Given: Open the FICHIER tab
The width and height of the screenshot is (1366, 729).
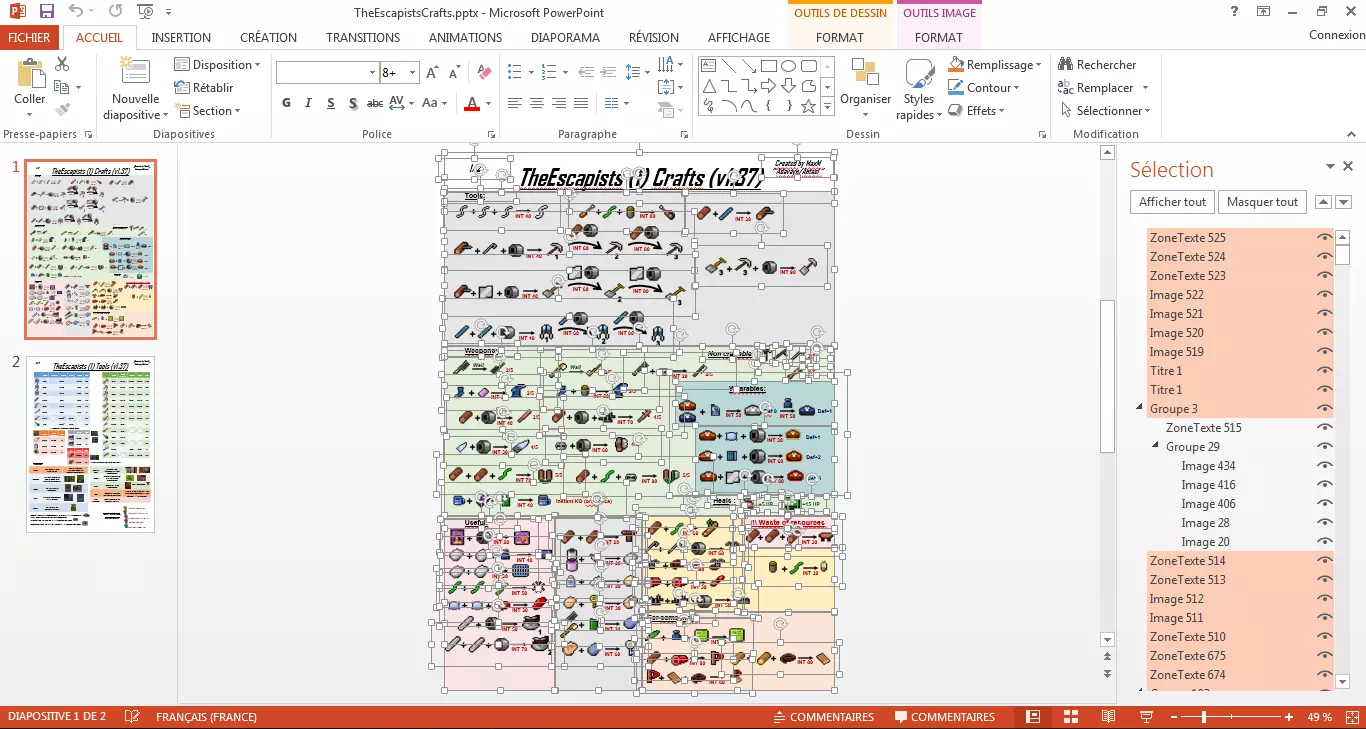Looking at the screenshot, I should [x=30, y=38].
